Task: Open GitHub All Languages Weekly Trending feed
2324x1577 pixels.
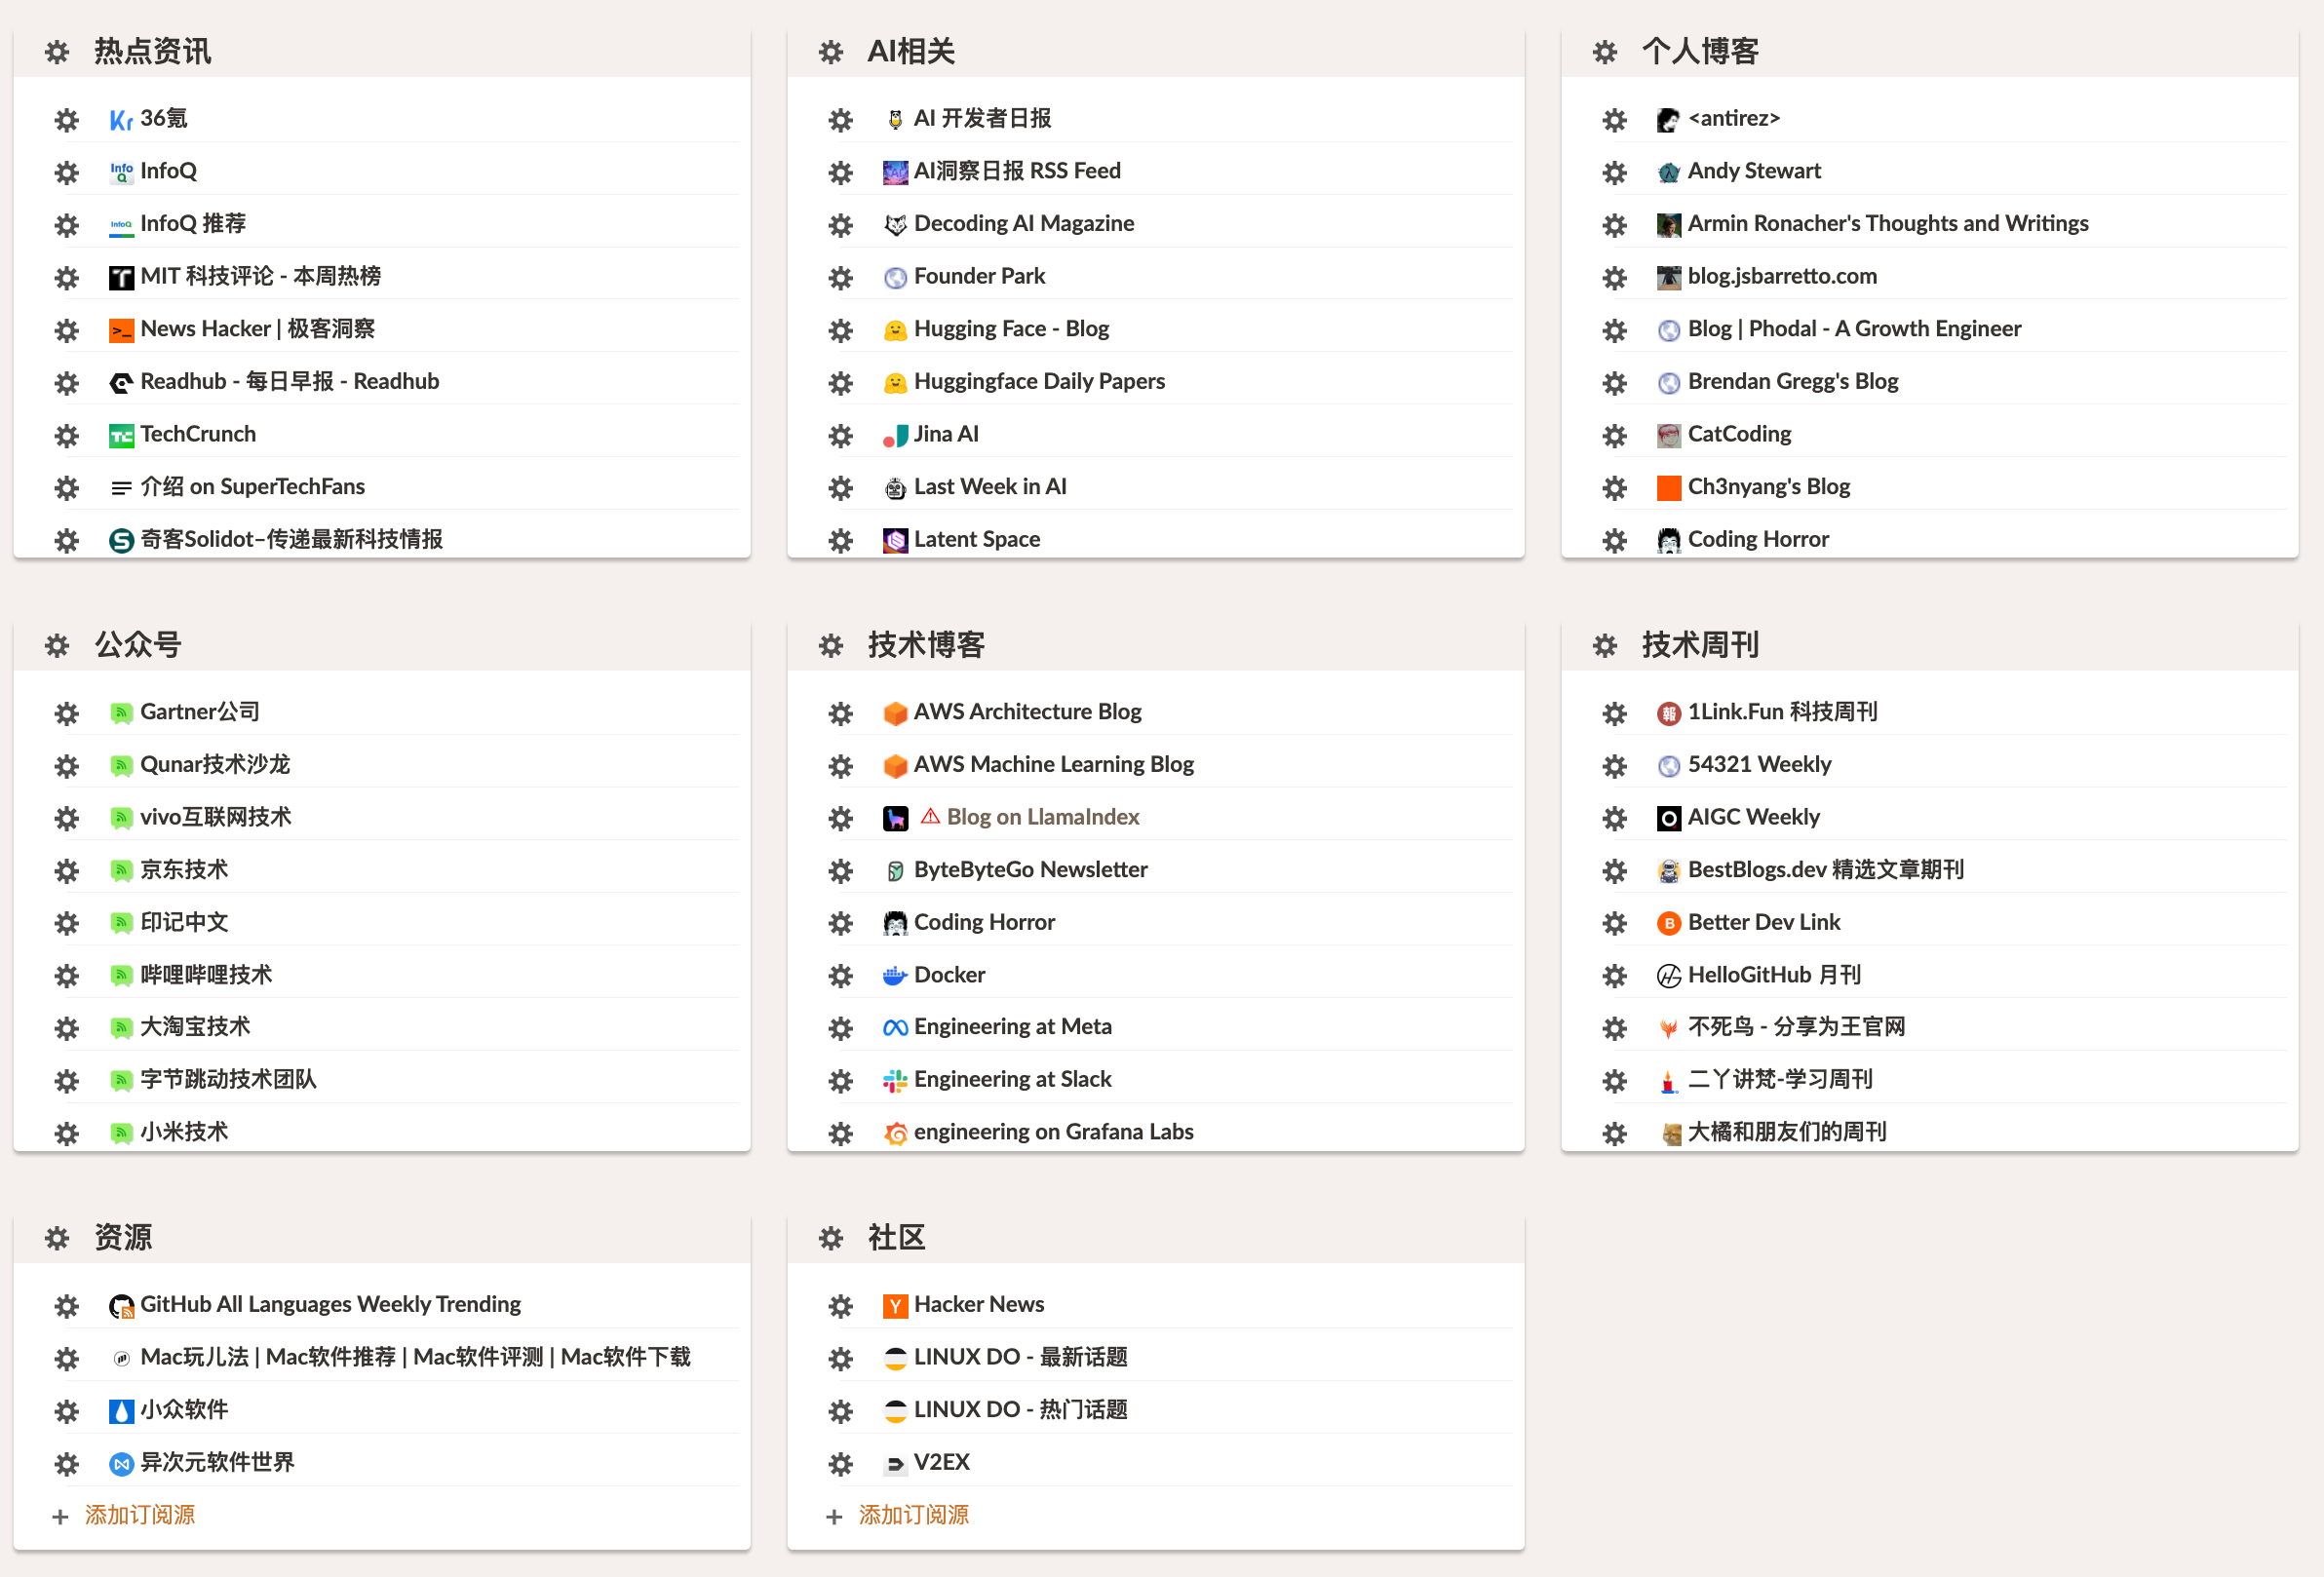Action: [330, 1304]
